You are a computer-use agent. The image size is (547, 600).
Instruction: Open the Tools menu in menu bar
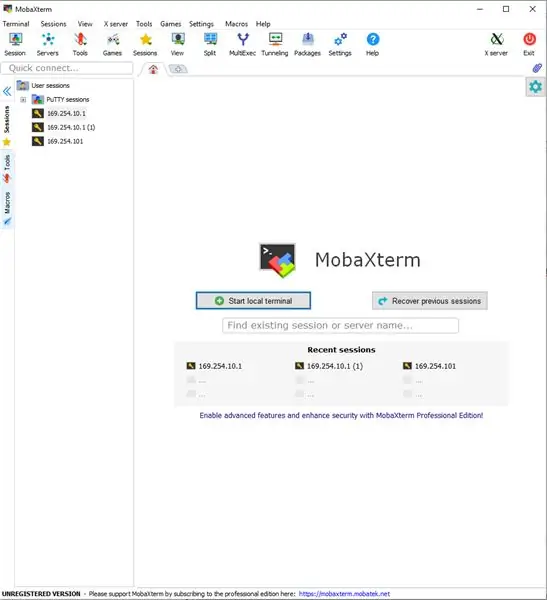coord(144,24)
